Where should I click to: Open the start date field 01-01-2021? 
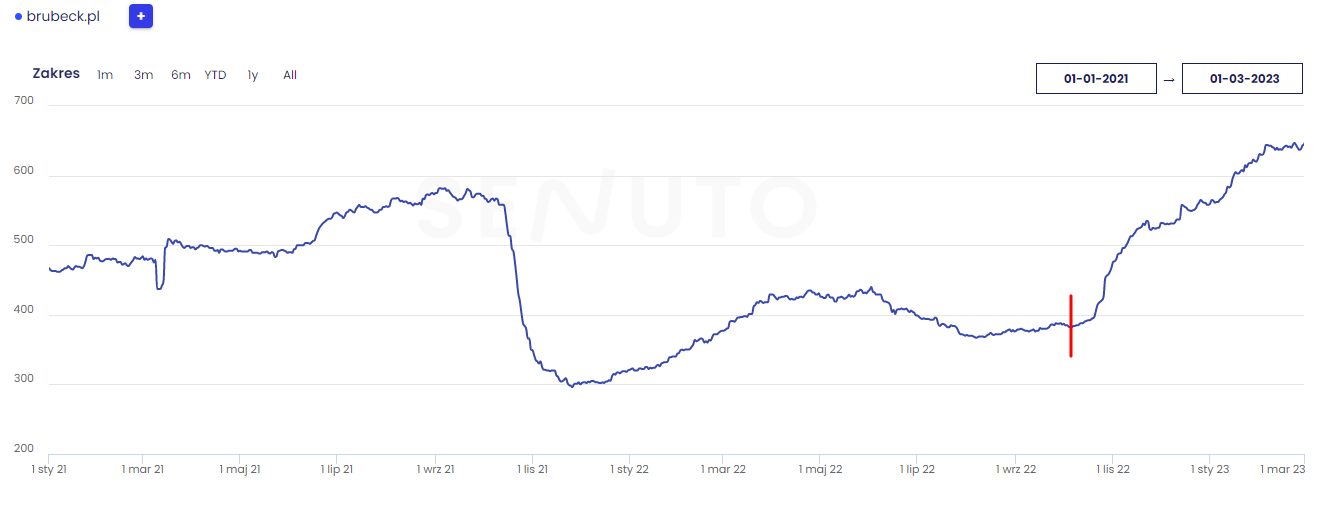pos(1096,78)
